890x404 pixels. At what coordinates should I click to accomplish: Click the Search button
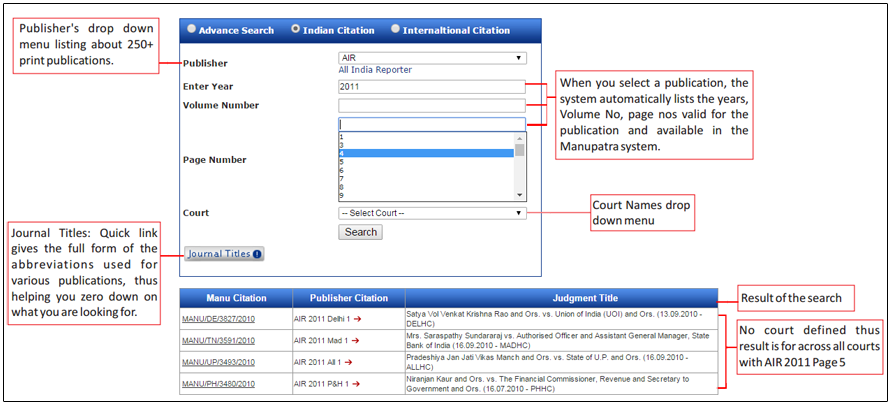(360, 232)
